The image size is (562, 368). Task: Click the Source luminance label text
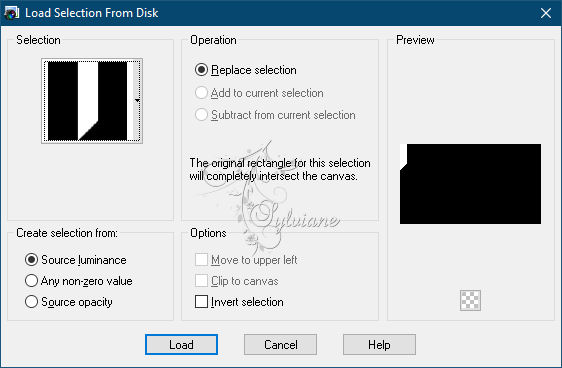[x=84, y=260]
